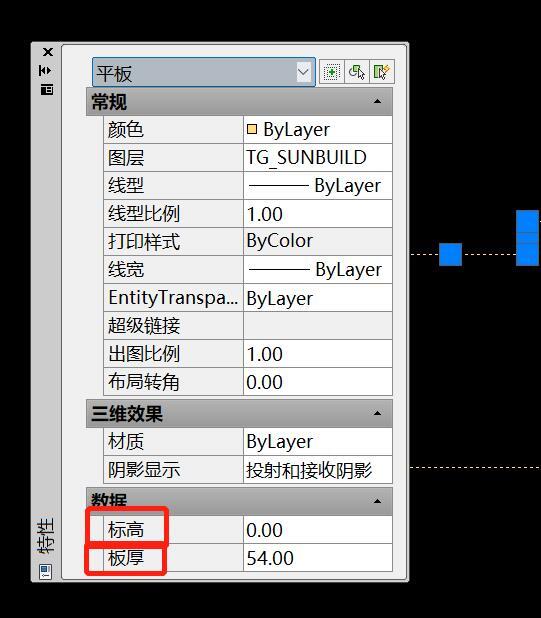The height and width of the screenshot is (618, 541).
Task: Click the Select Objects icon
Action: tap(357, 72)
